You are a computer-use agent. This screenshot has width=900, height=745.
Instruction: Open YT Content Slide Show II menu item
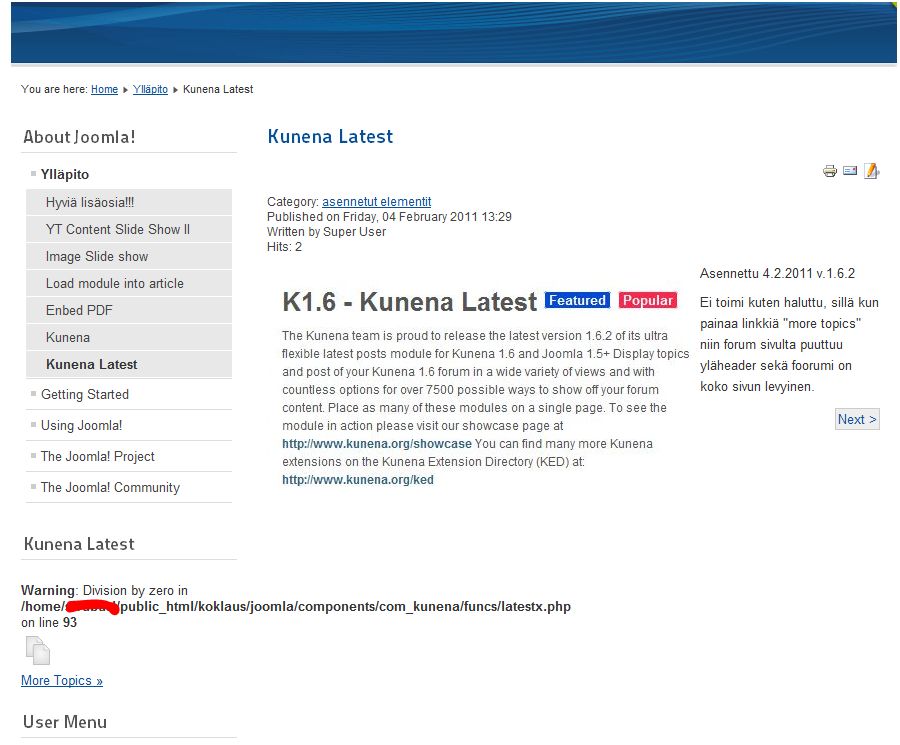pos(117,229)
